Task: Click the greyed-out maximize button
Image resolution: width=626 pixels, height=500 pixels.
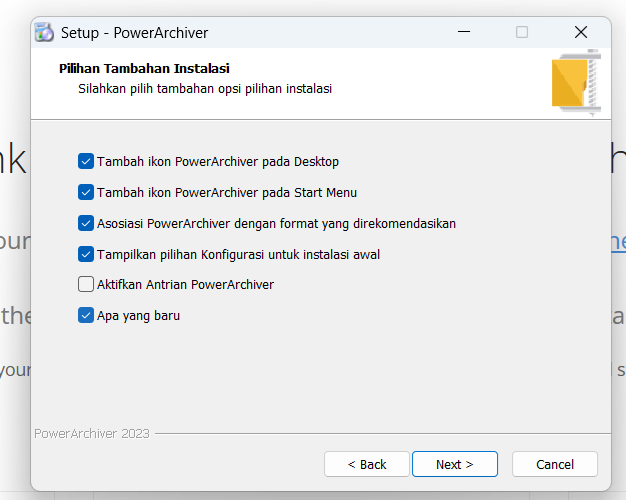Action: [x=522, y=32]
